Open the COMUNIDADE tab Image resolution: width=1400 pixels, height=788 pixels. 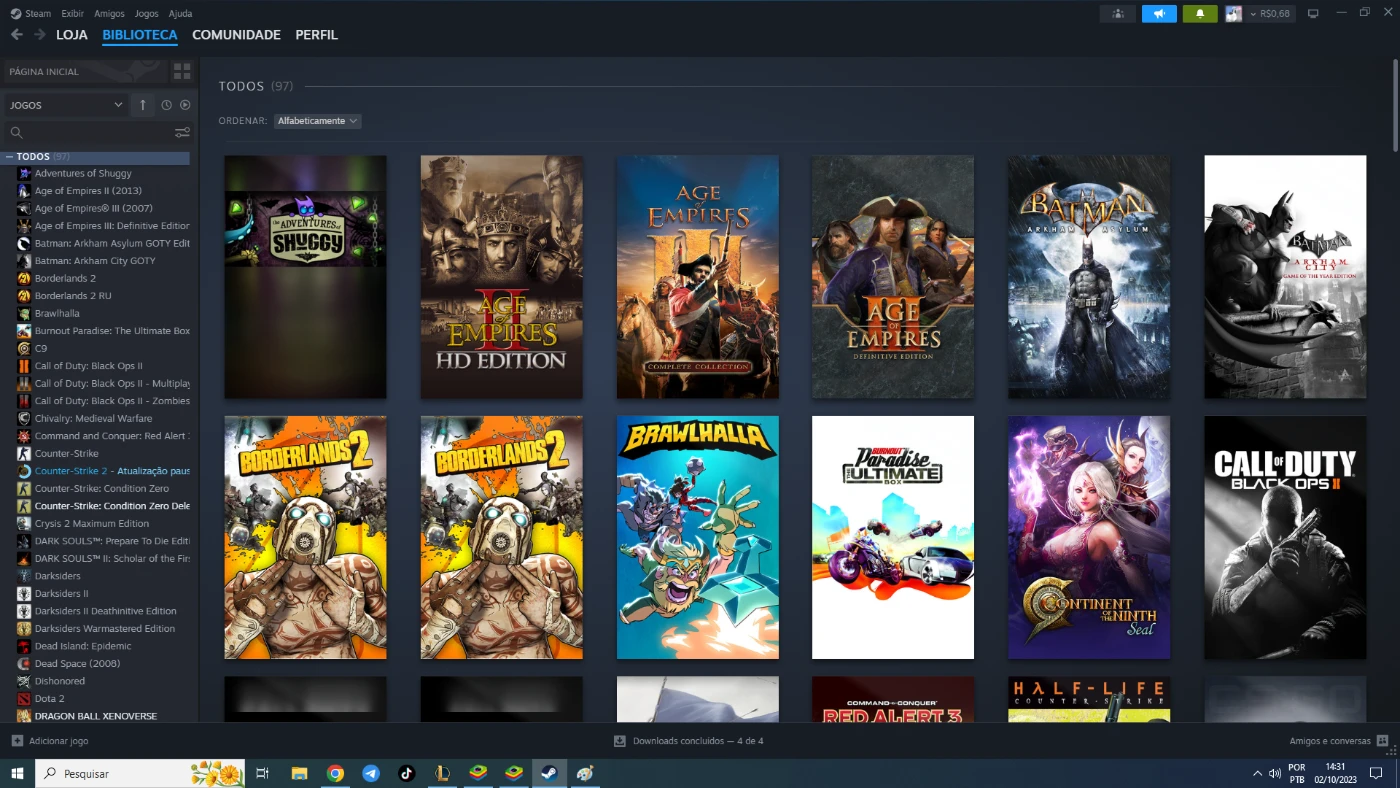[236, 35]
